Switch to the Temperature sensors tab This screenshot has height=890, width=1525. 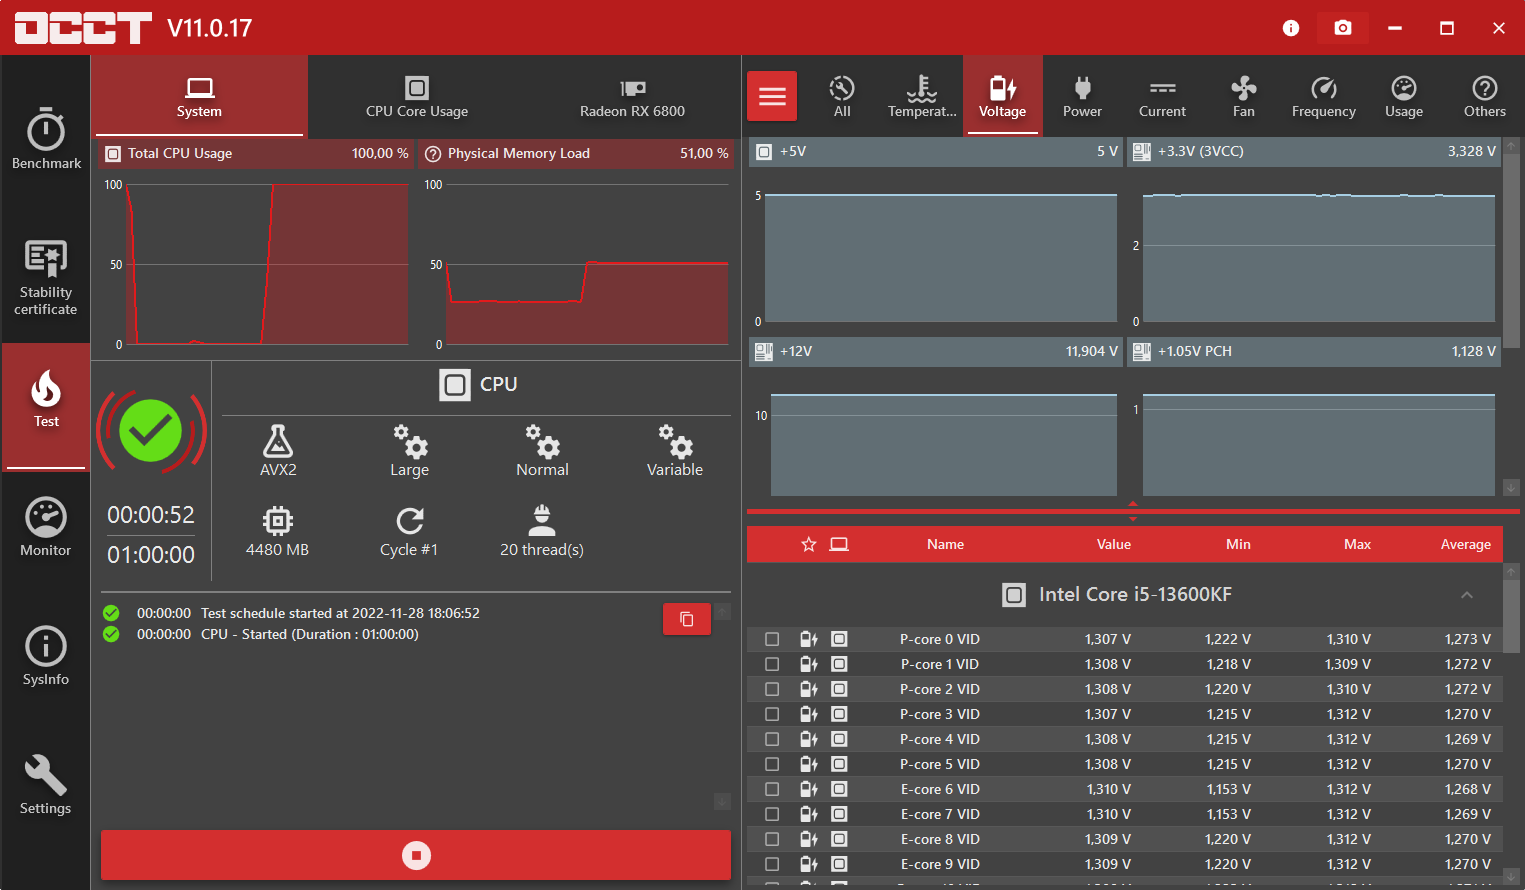point(922,97)
